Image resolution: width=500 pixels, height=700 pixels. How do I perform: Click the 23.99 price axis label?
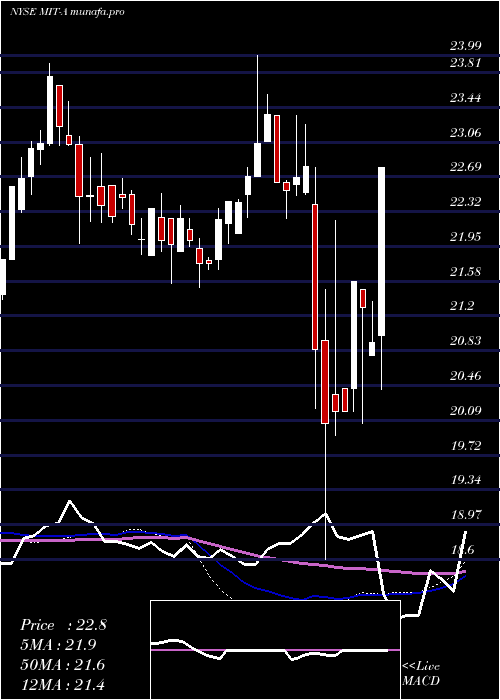pyautogui.click(x=465, y=45)
